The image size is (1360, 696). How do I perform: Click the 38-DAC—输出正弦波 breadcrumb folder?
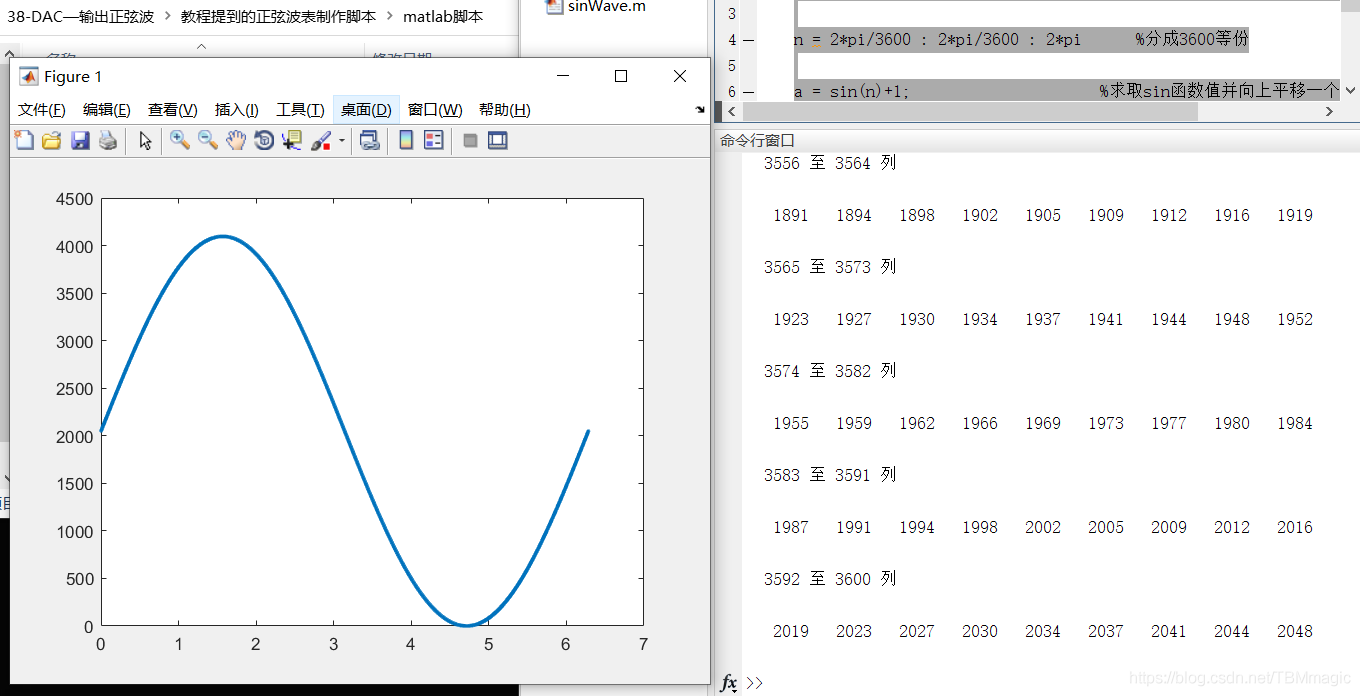(81, 17)
